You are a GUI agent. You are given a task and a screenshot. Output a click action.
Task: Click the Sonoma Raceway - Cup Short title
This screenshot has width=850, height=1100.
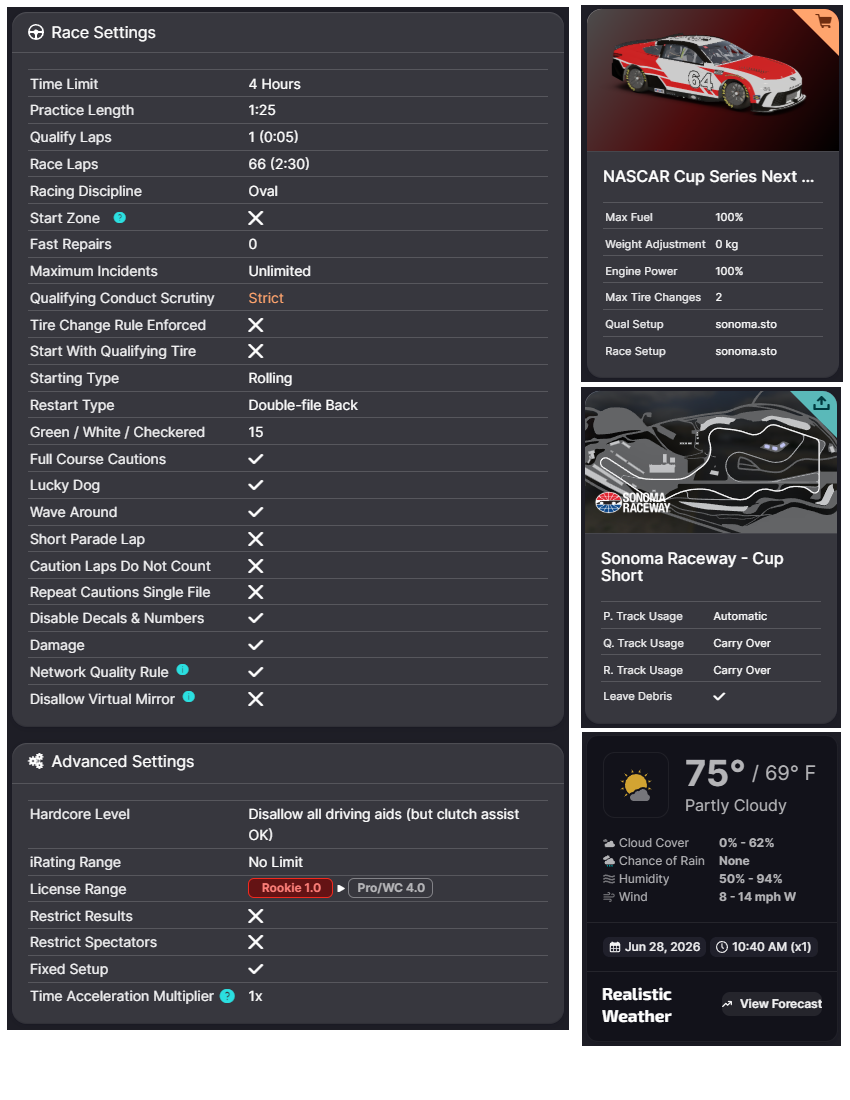692,567
